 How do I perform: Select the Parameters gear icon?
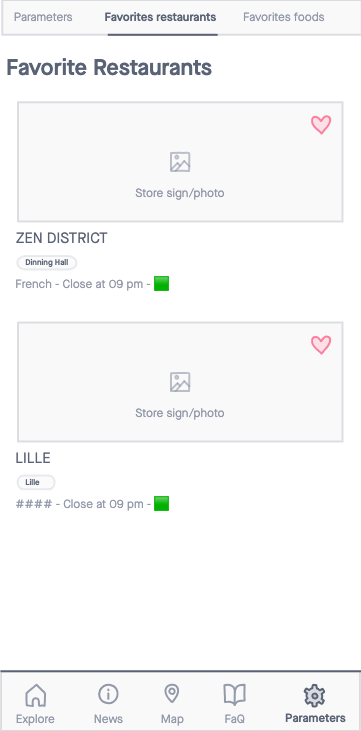point(315,696)
